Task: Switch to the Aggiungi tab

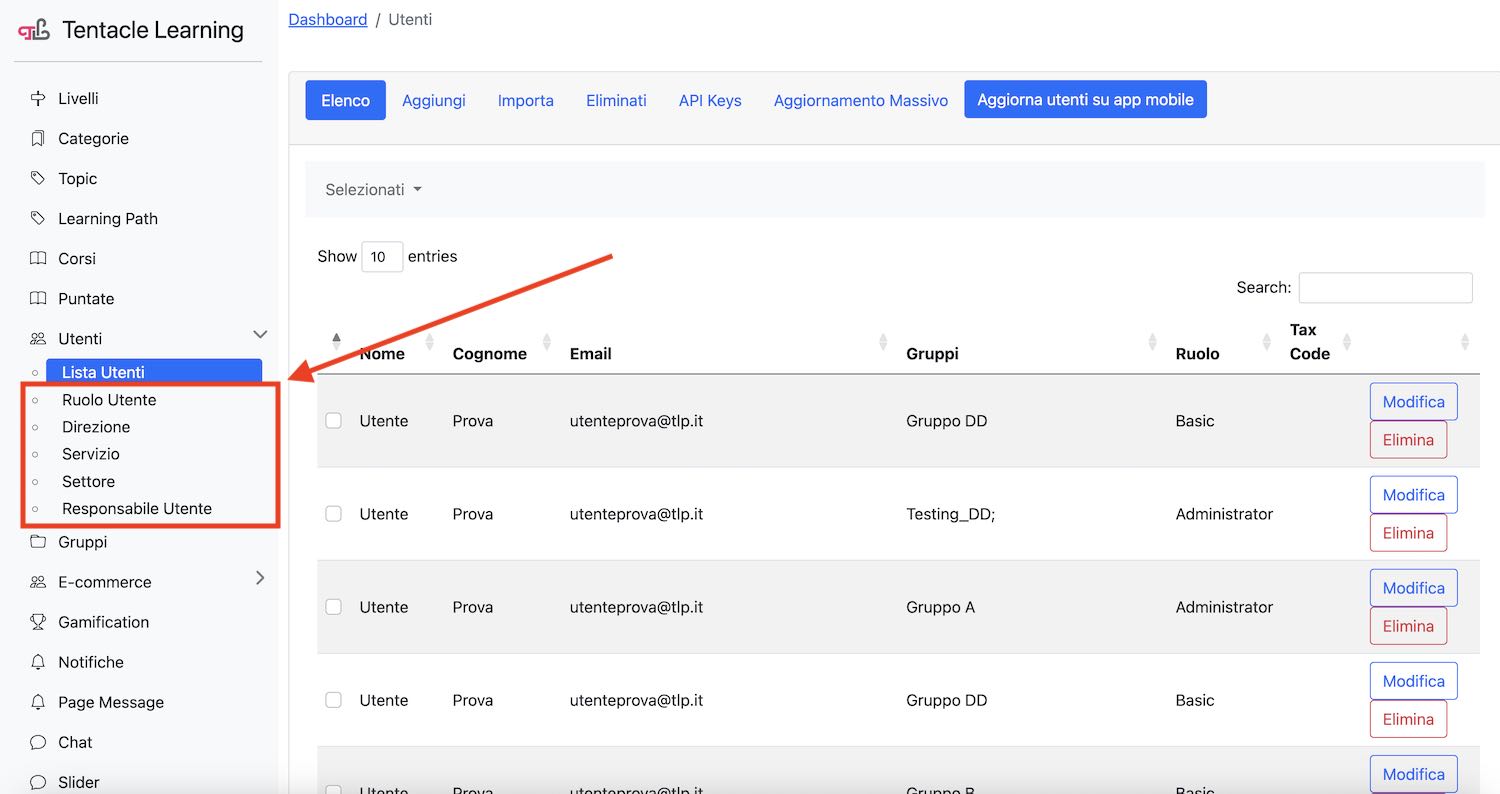Action: 434,100
